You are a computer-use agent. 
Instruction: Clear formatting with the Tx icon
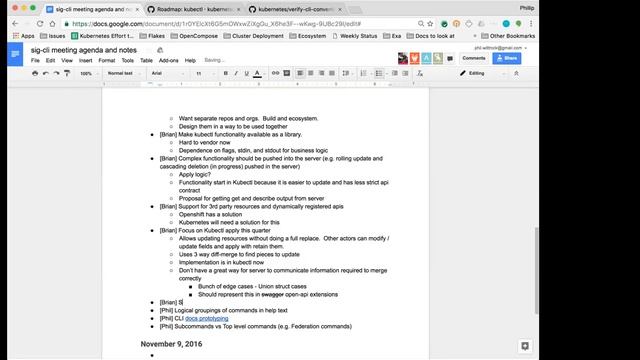[420, 73]
